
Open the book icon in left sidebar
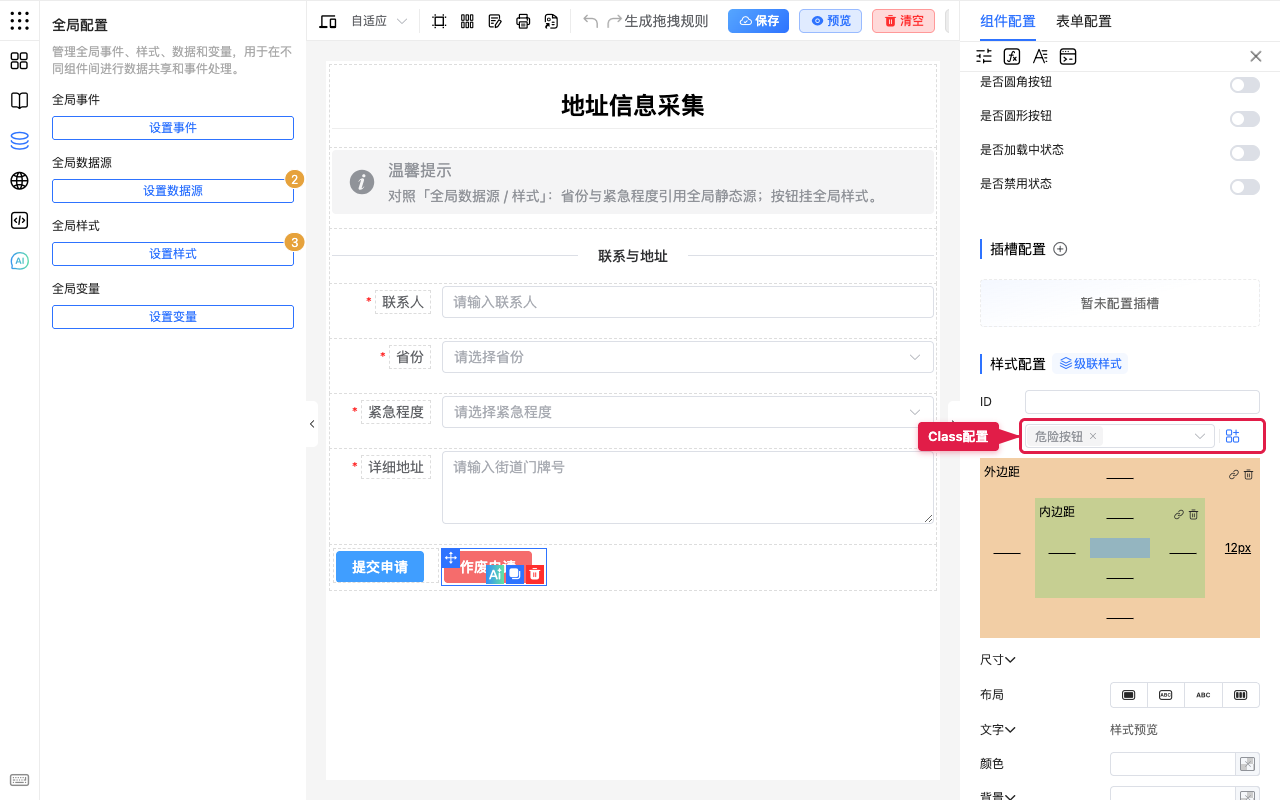[x=19, y=101]
